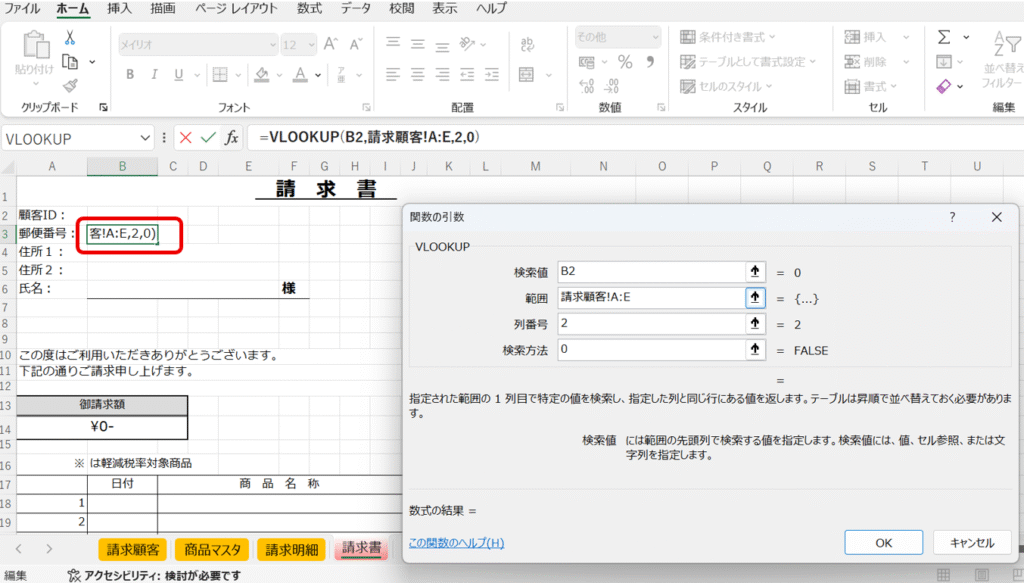Image resolution: width=1024 pixels, height=583 pixels.
Task: Select the 商品マスタ sheet tab
Action: pyautogui.click(x=212, y=549)
